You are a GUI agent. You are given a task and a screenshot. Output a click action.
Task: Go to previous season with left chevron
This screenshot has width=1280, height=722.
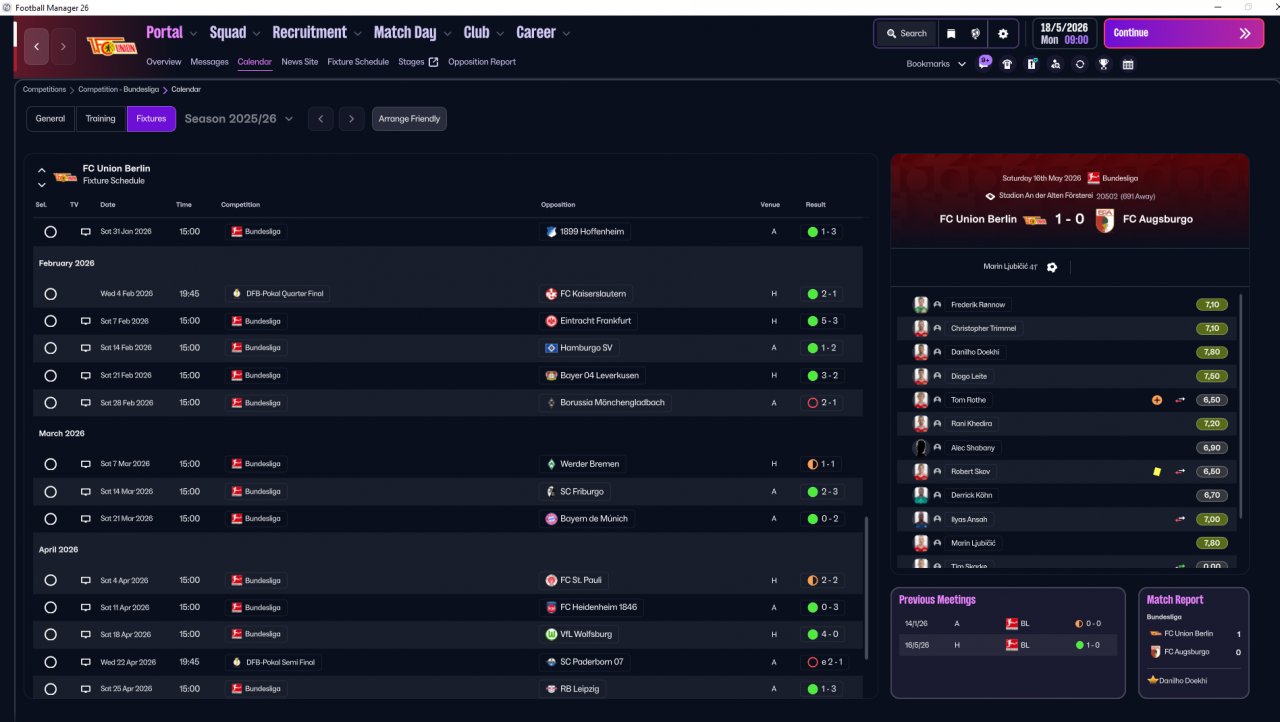[x=320, y=119]
